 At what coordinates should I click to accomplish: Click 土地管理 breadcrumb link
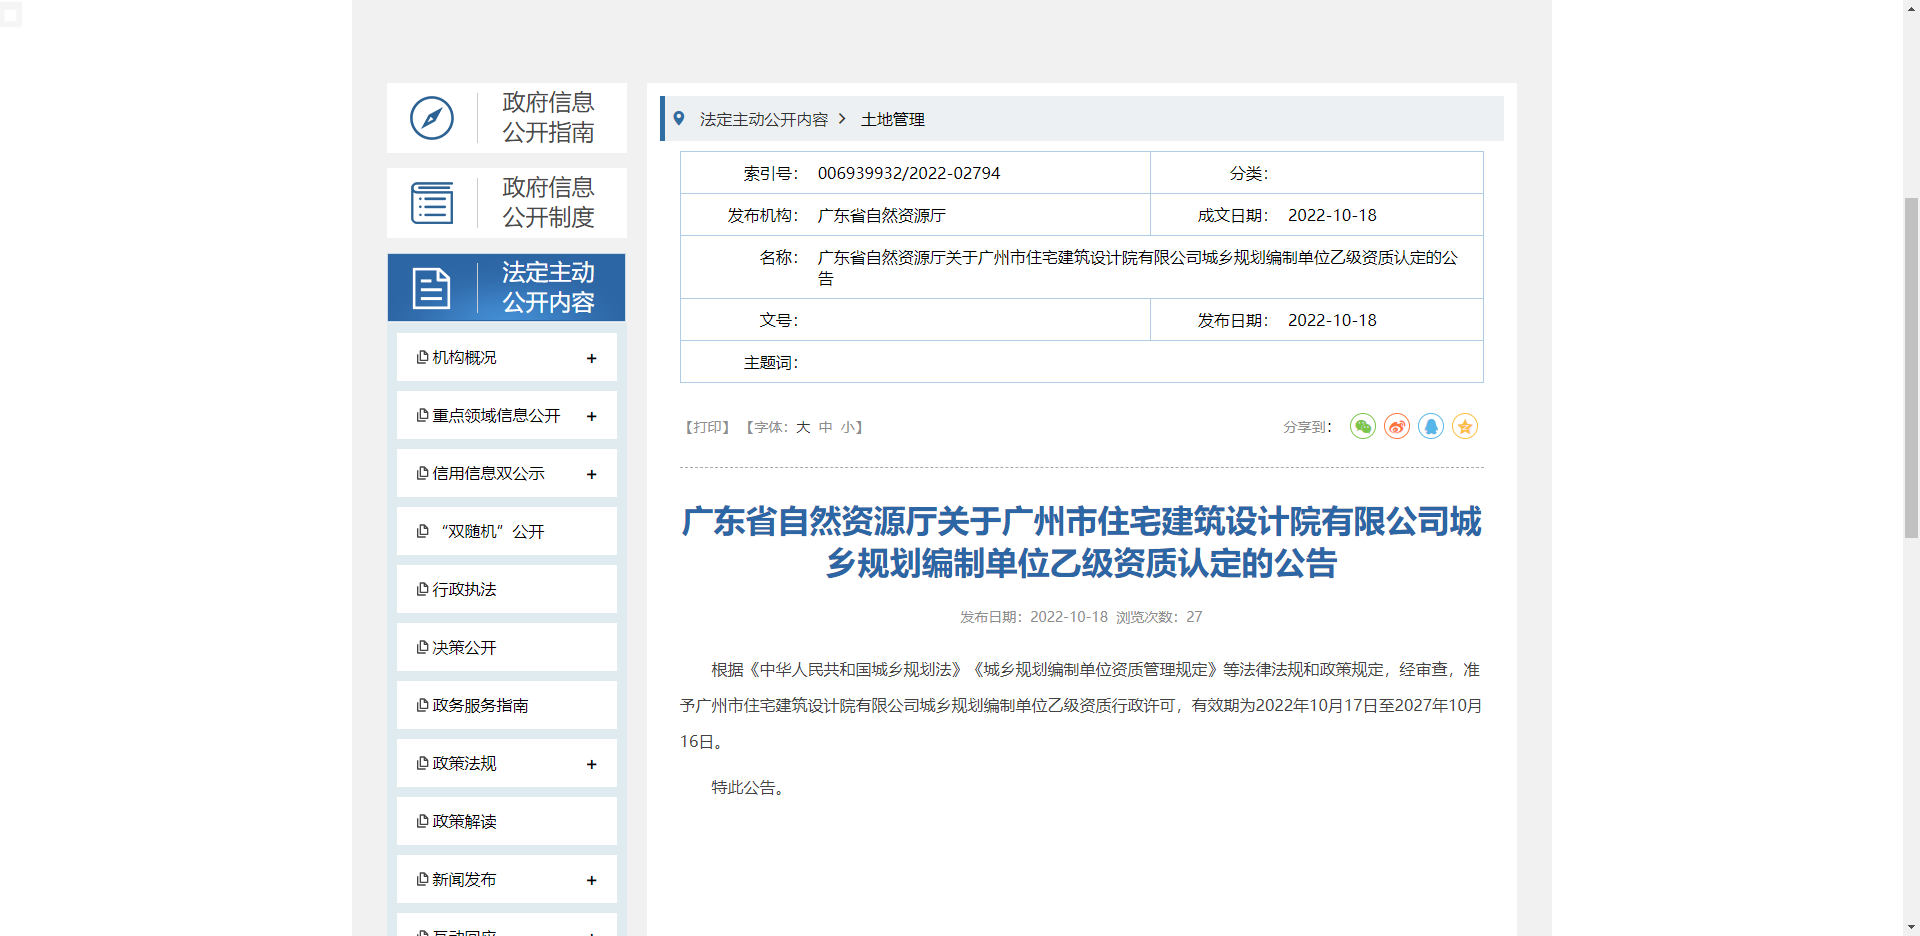point(893,119)
